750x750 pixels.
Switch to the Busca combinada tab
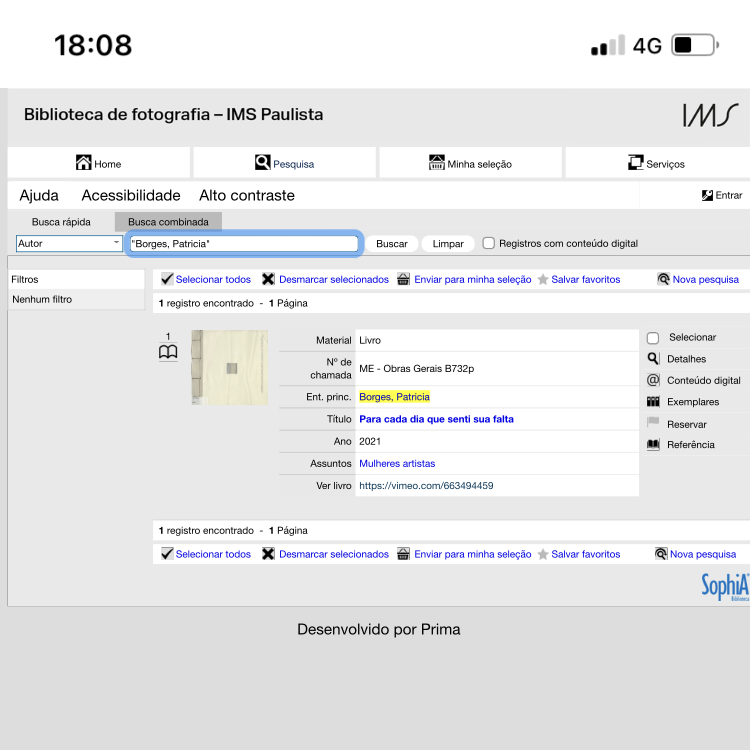pyautogui.click(x=168, y=222)
